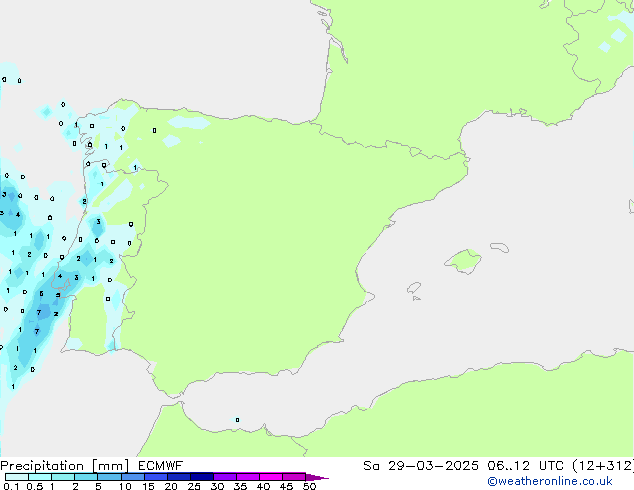Click the Ibiza island outline

[x=414, y=288]
